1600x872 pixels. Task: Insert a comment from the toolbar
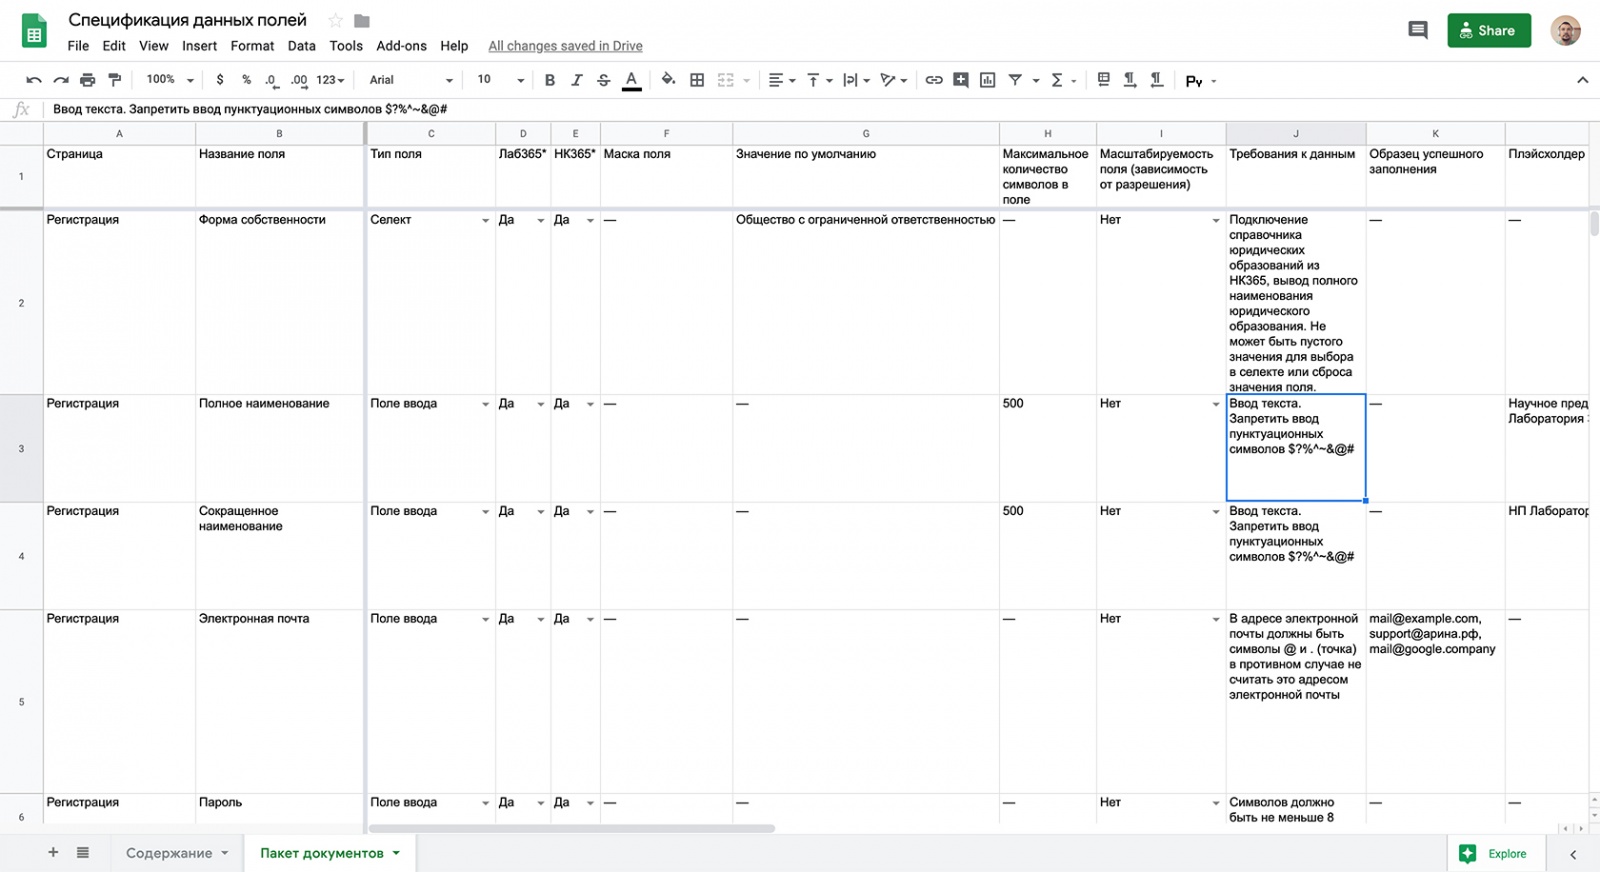[x=961, y=80]
